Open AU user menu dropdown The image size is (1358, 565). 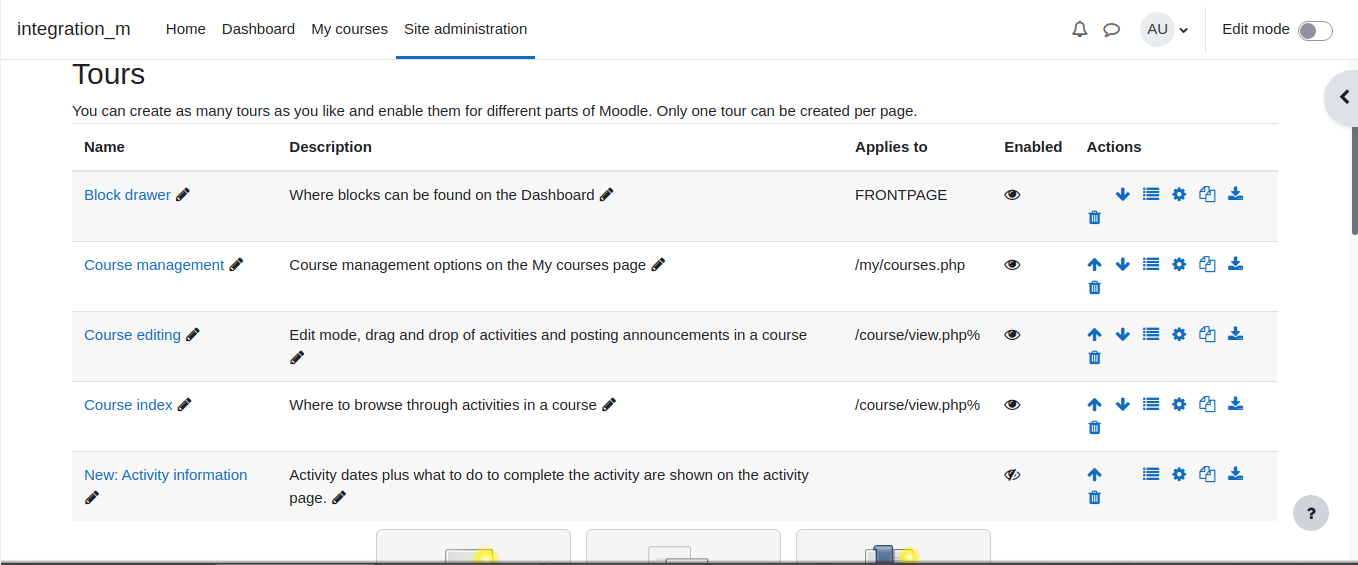(1164, 29)
